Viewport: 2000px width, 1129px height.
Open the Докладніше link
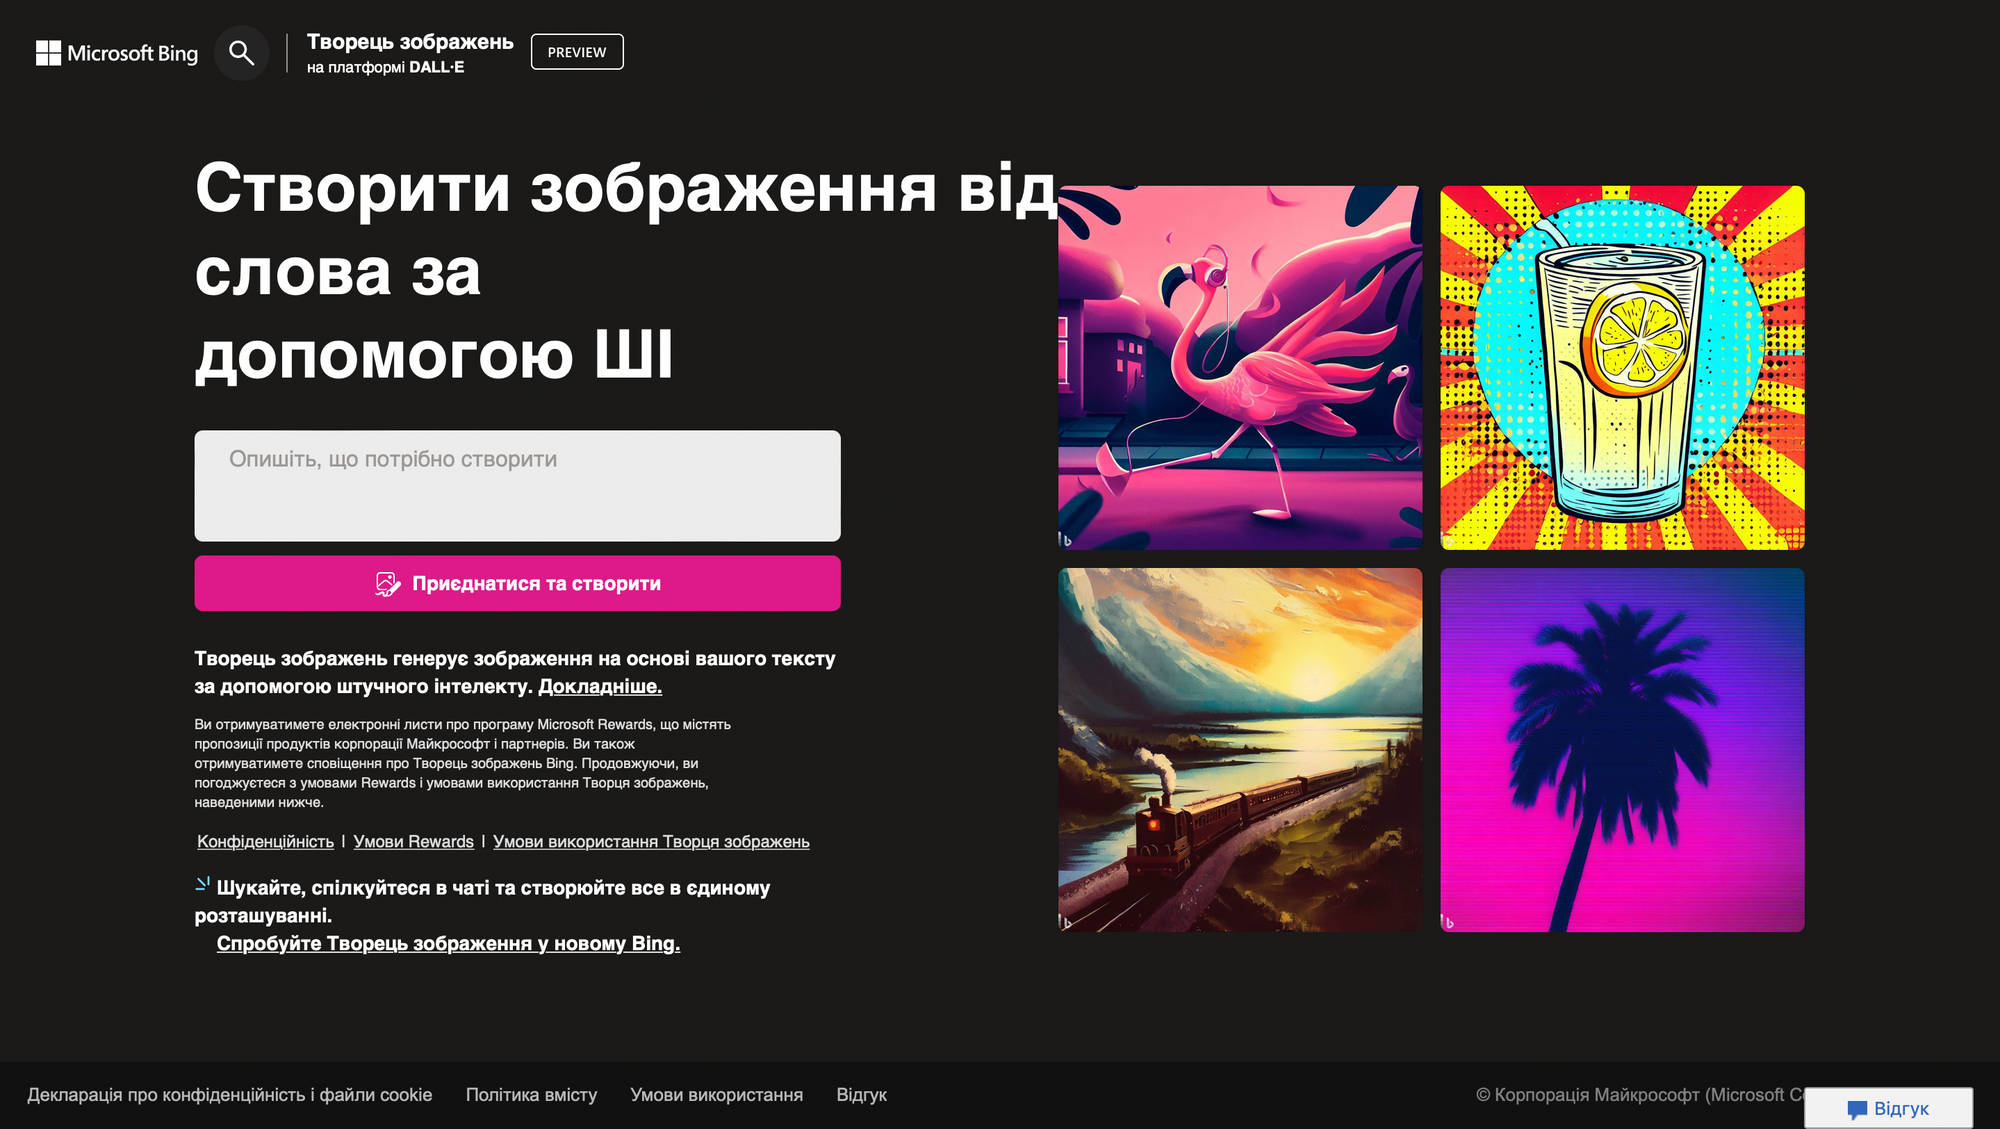tap(600, 686)
